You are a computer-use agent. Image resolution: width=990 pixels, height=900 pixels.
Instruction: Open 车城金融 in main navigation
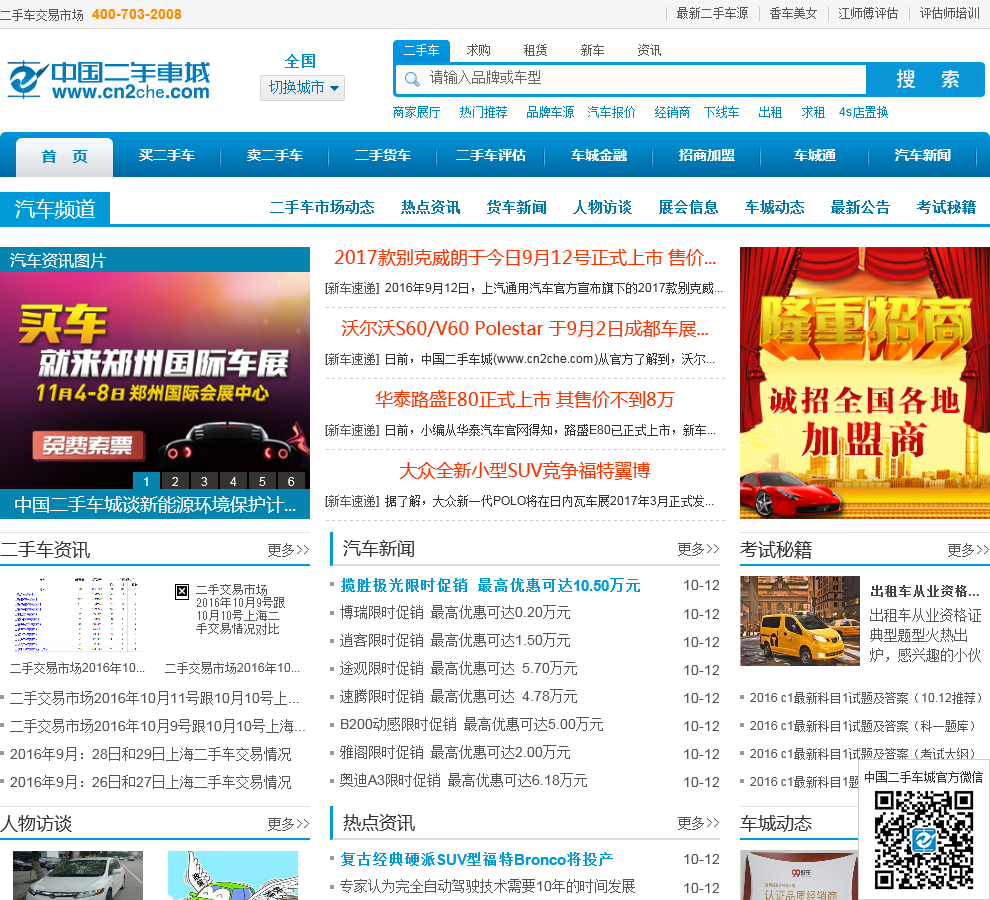599,155
